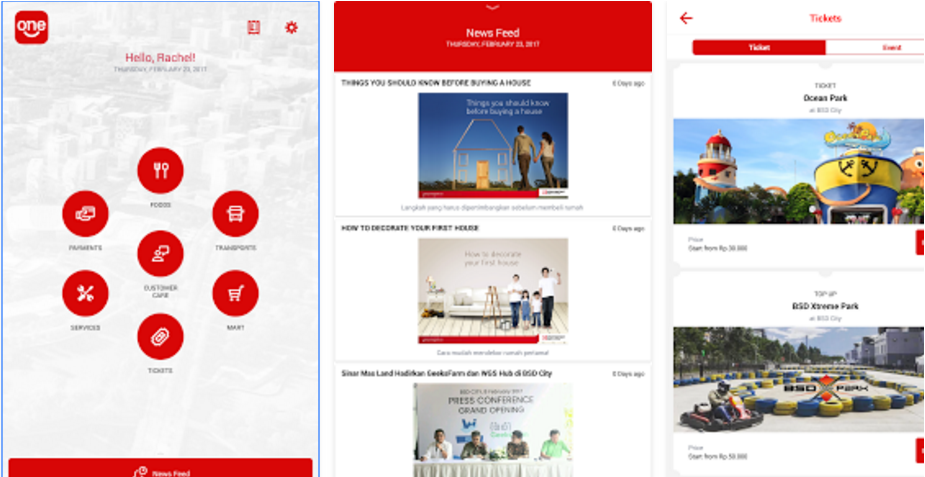This screenshot has width=925, height=477.
Task: Open the Payments category icon
Action: click(x=86, y=213)
